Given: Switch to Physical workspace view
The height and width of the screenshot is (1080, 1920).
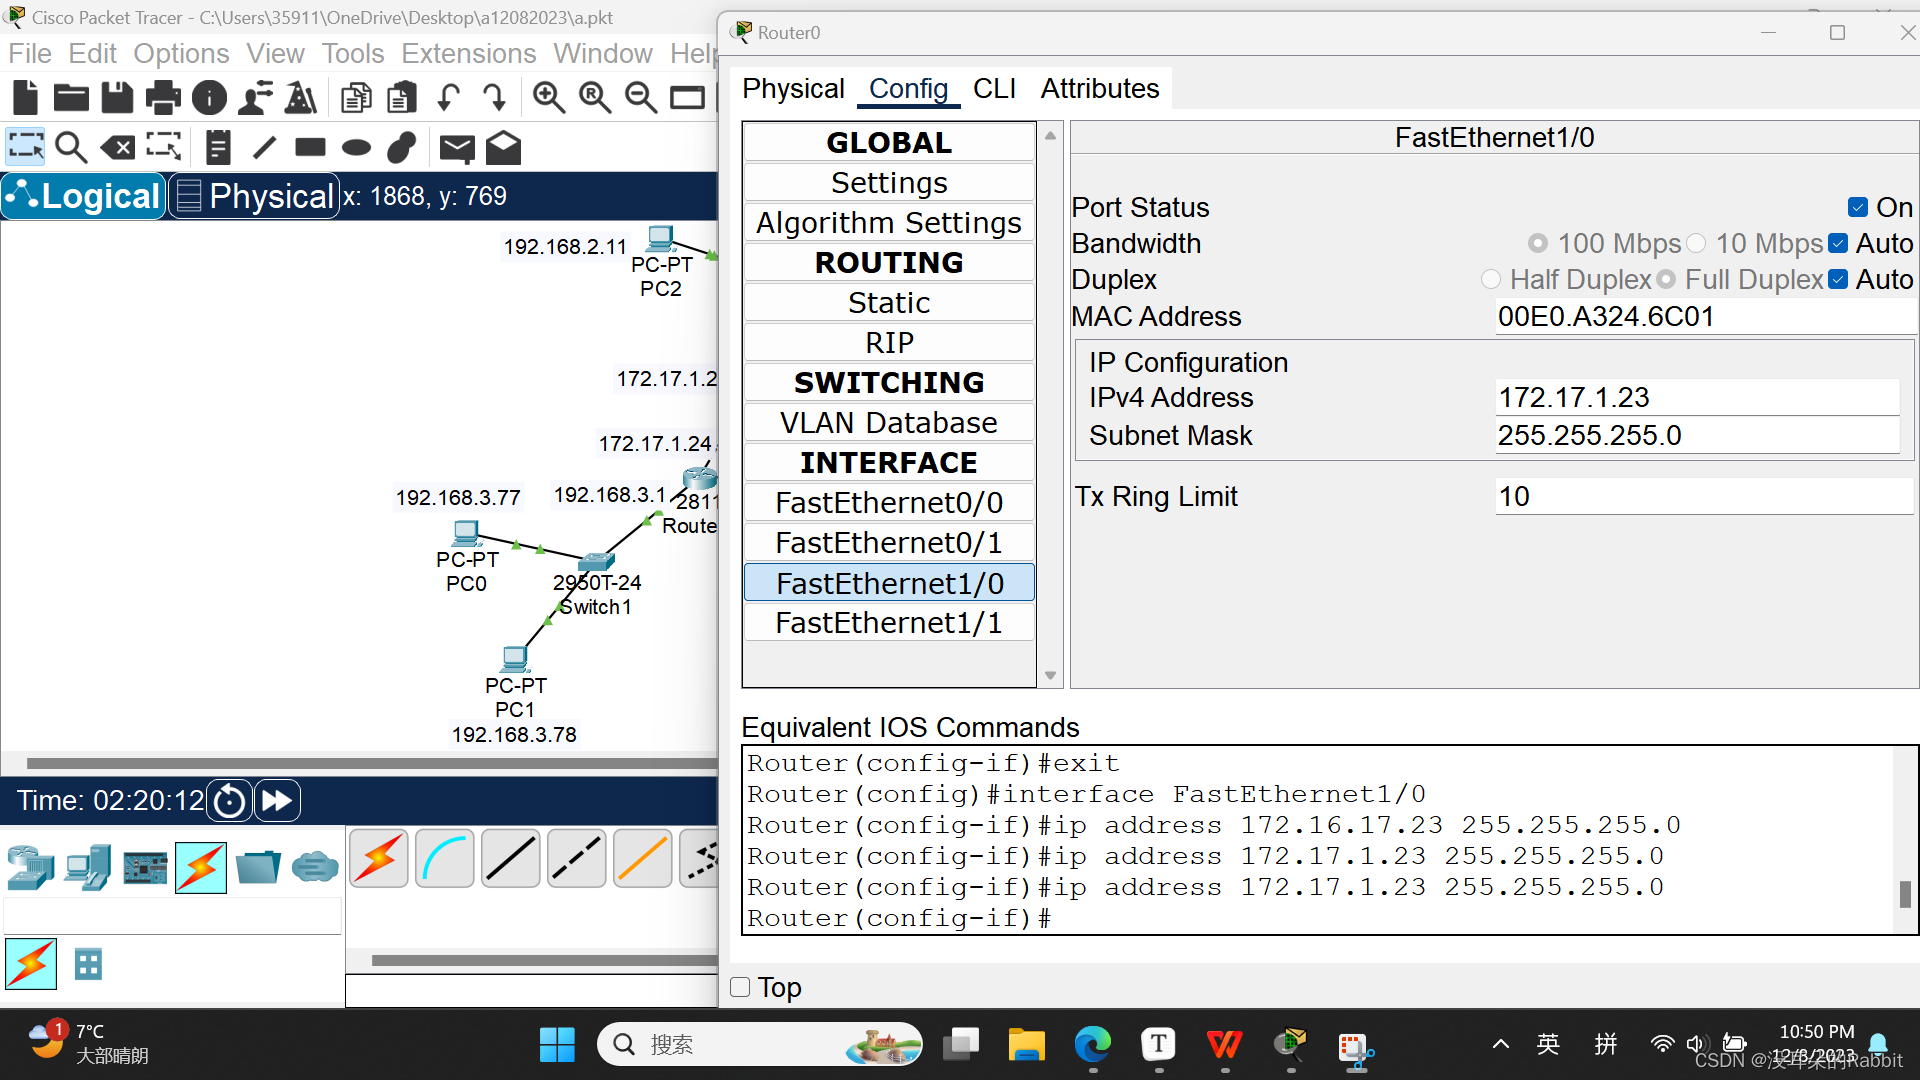Looking at the screenshot, I should coord(254,196).
